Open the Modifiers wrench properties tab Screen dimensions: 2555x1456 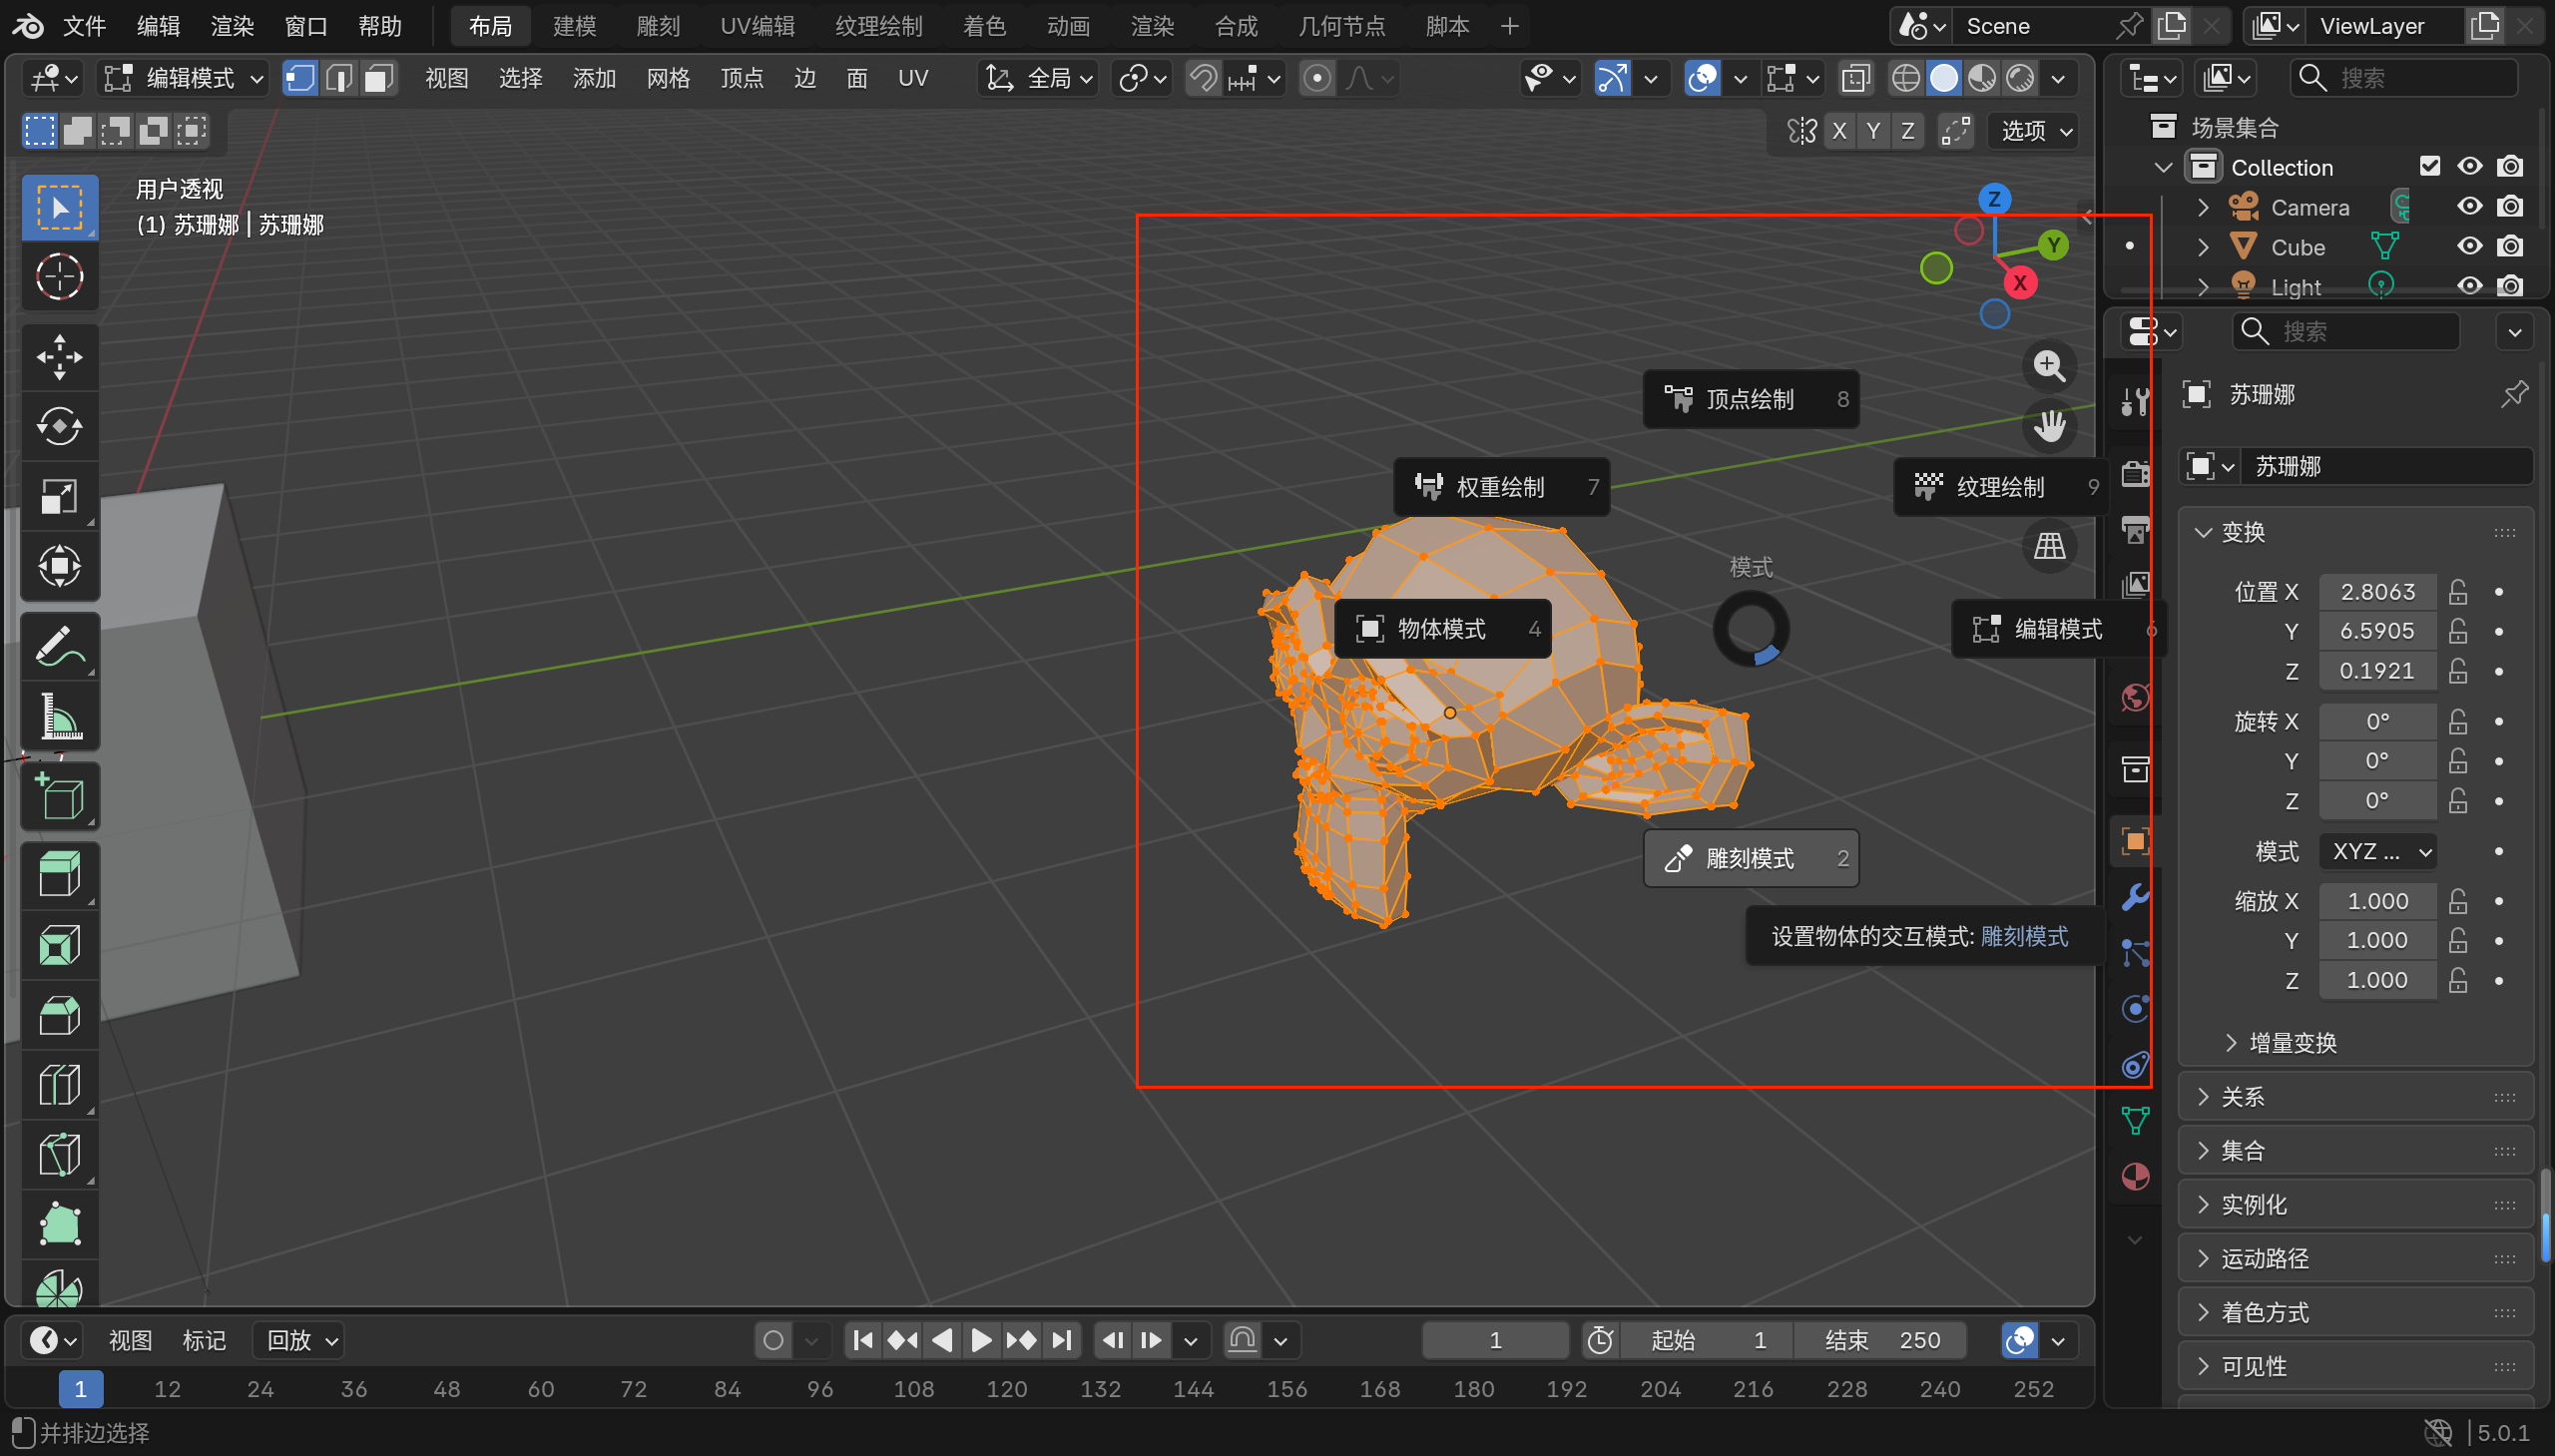(x=2135, y=897)
